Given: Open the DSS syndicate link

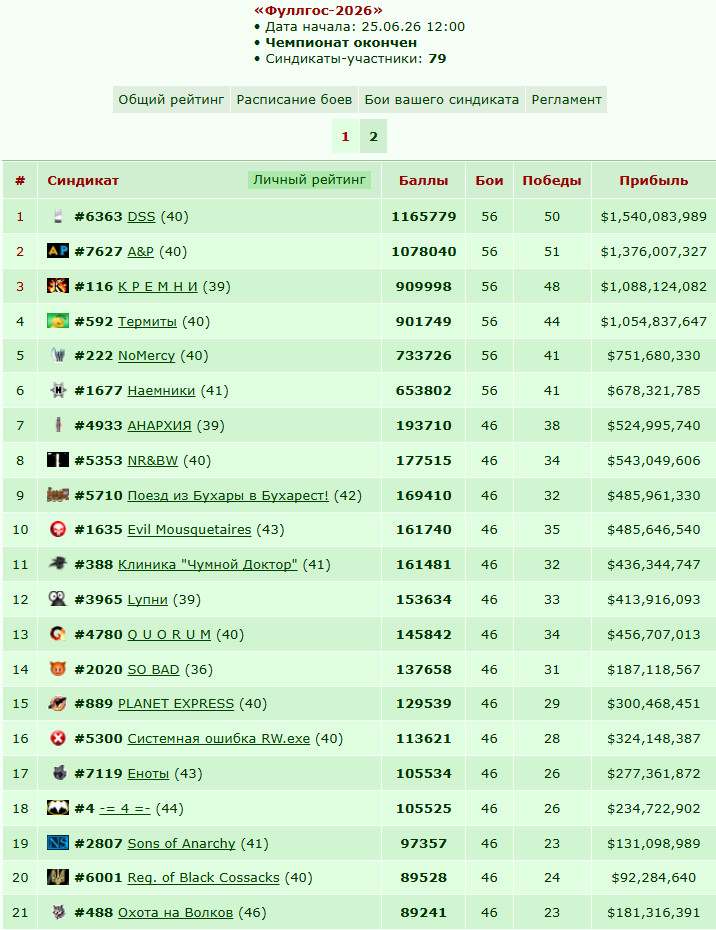Looking at the screenshot, I should (141, 216).
